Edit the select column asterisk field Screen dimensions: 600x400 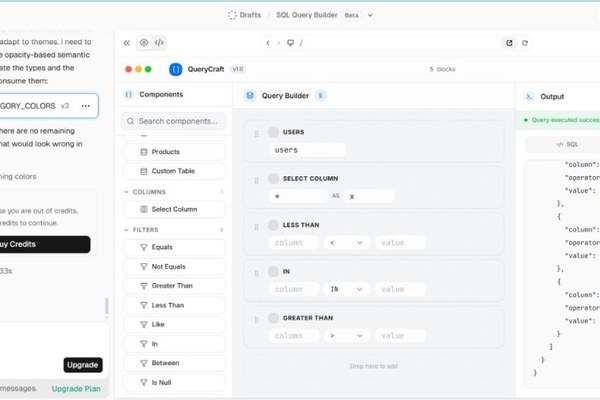(298, 196)
